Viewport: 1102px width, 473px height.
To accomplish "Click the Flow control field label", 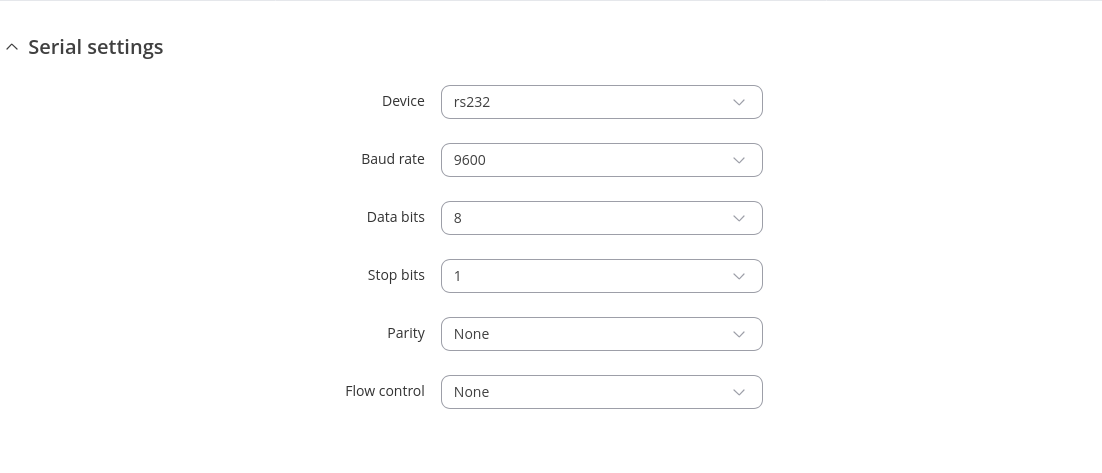I will click(385, 391).
